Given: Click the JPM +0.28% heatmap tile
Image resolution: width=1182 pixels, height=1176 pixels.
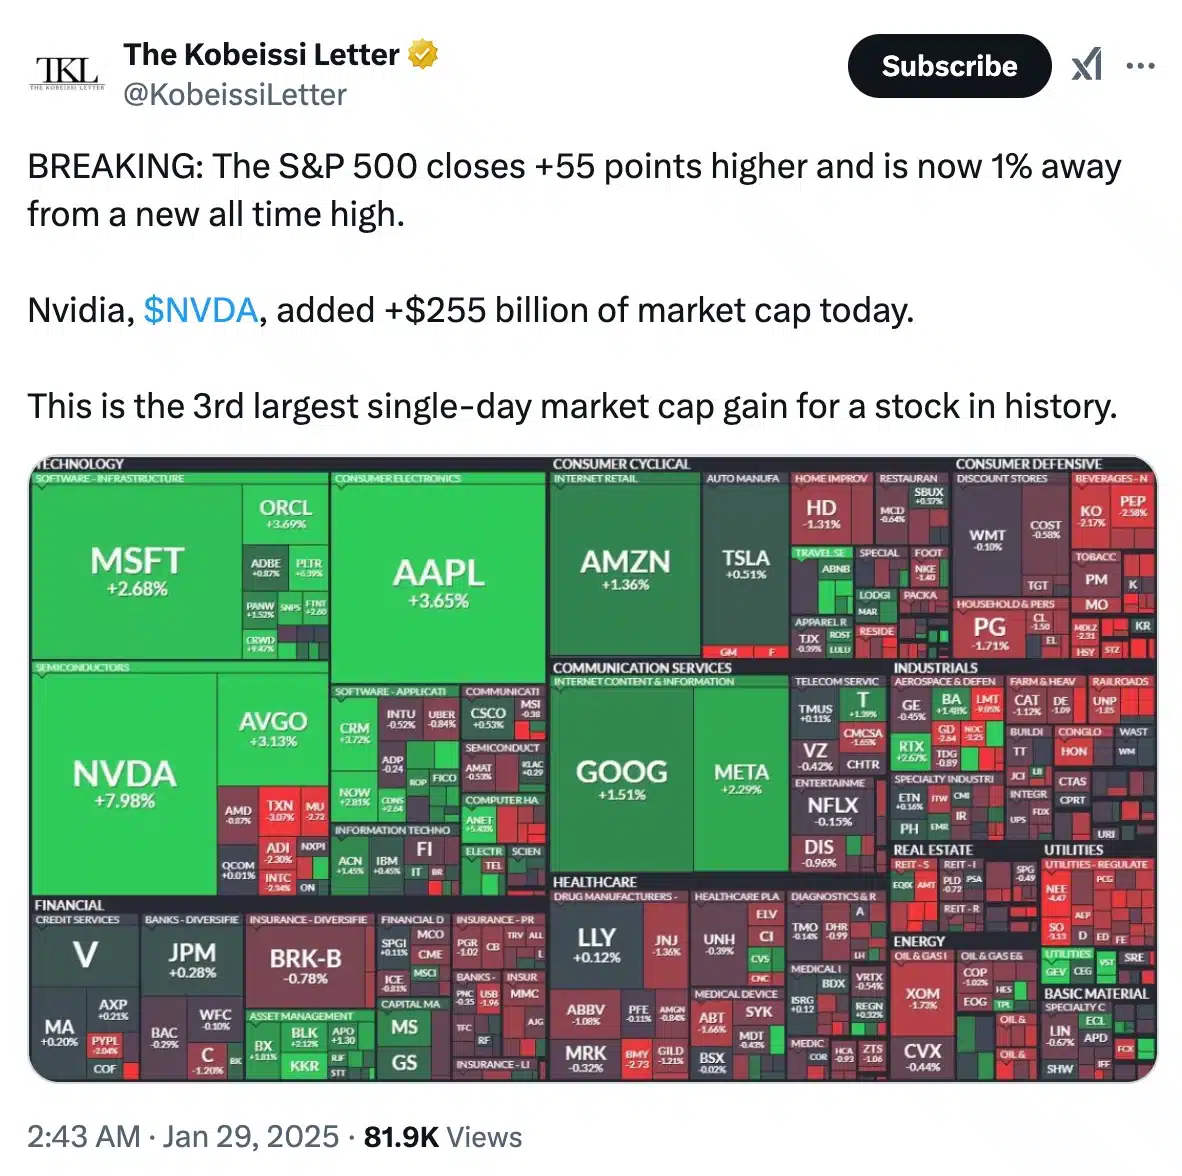Looking at the screenshot, I should click(x=191, y=959).
